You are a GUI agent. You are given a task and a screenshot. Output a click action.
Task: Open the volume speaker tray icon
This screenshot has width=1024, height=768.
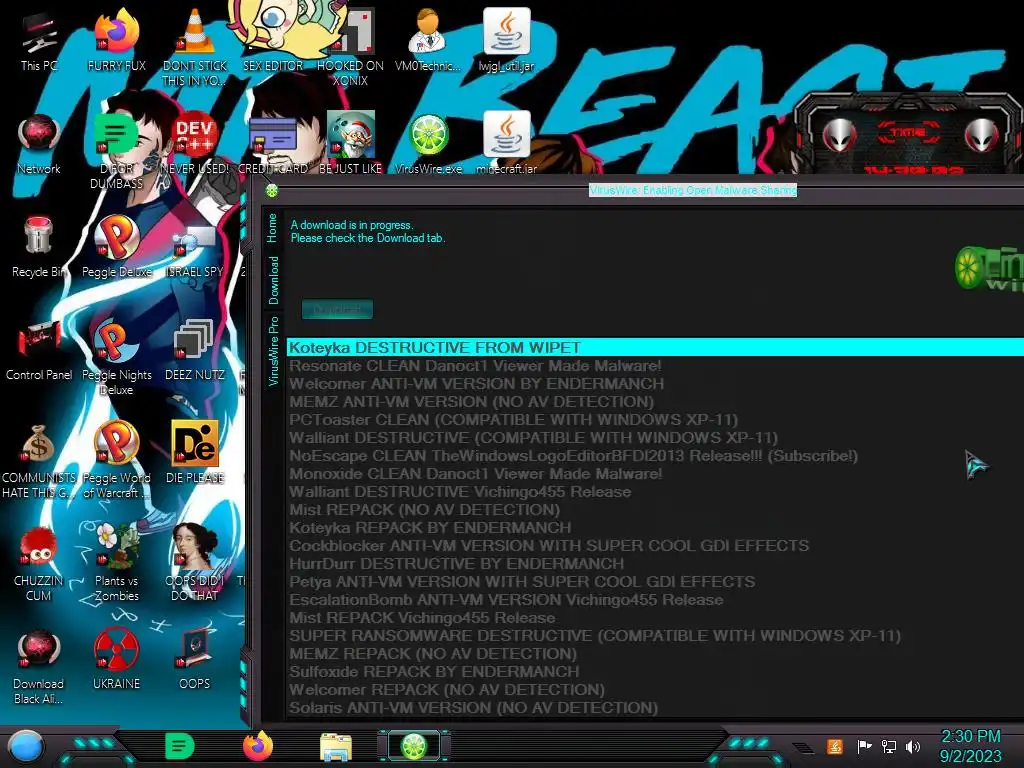pos(913,746)
